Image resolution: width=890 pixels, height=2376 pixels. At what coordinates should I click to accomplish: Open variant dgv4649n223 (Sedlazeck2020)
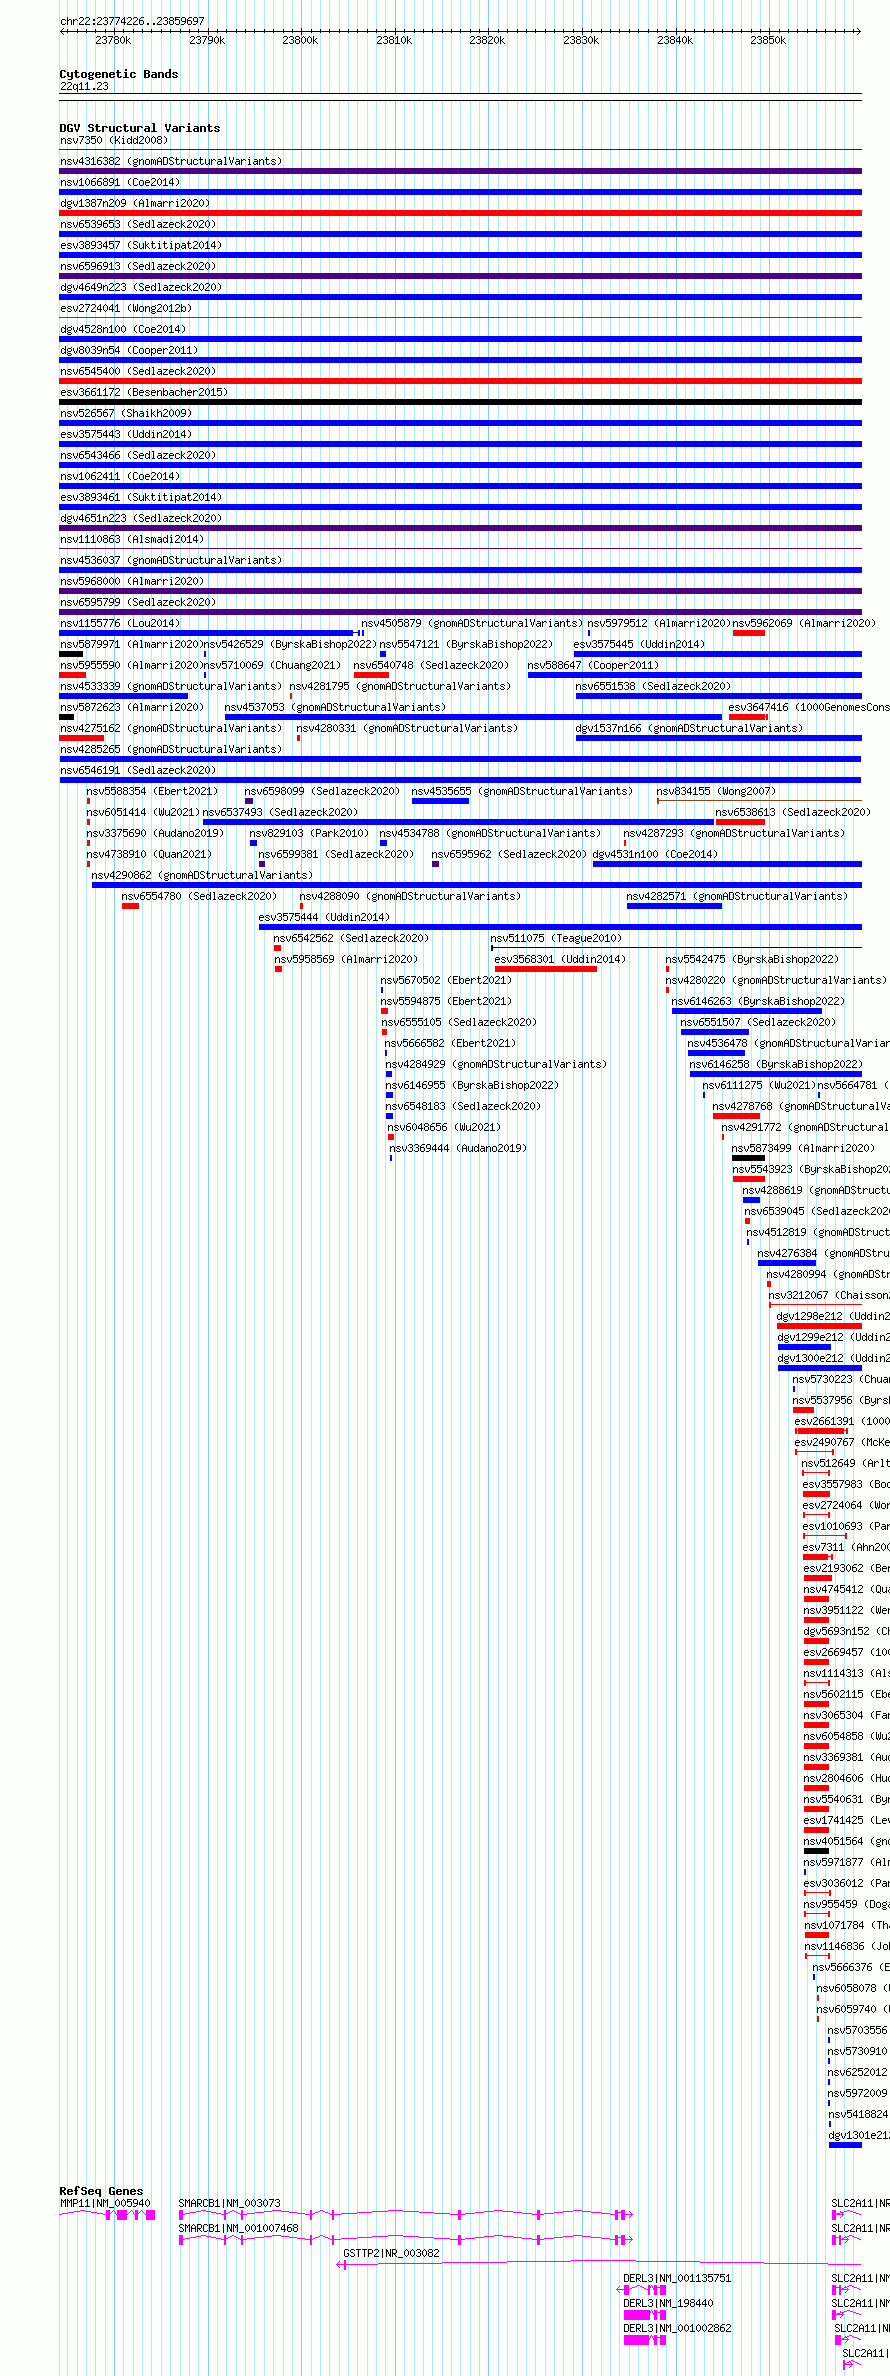click(141, 287)
